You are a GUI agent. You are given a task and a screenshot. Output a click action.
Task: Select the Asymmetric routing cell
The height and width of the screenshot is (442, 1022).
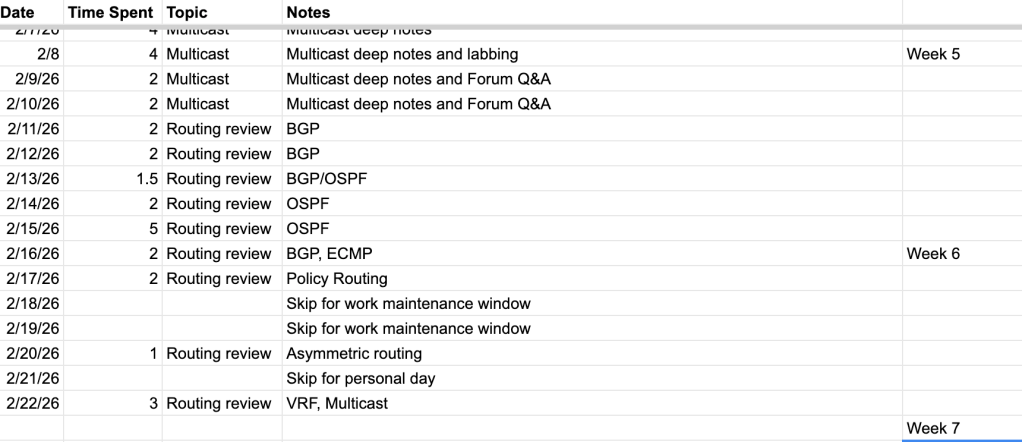(x=354, y=354)
